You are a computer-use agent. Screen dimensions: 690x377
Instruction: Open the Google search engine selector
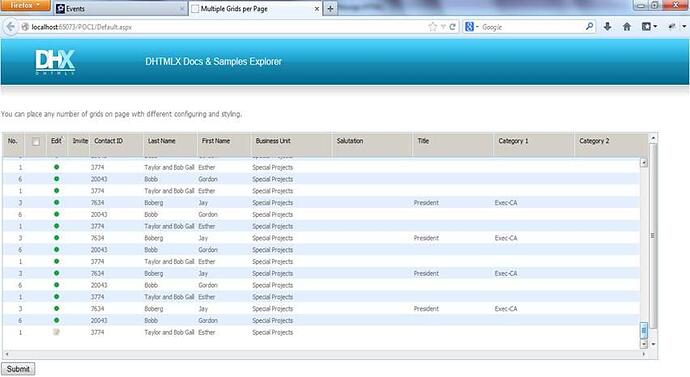(x=471, y=27)
